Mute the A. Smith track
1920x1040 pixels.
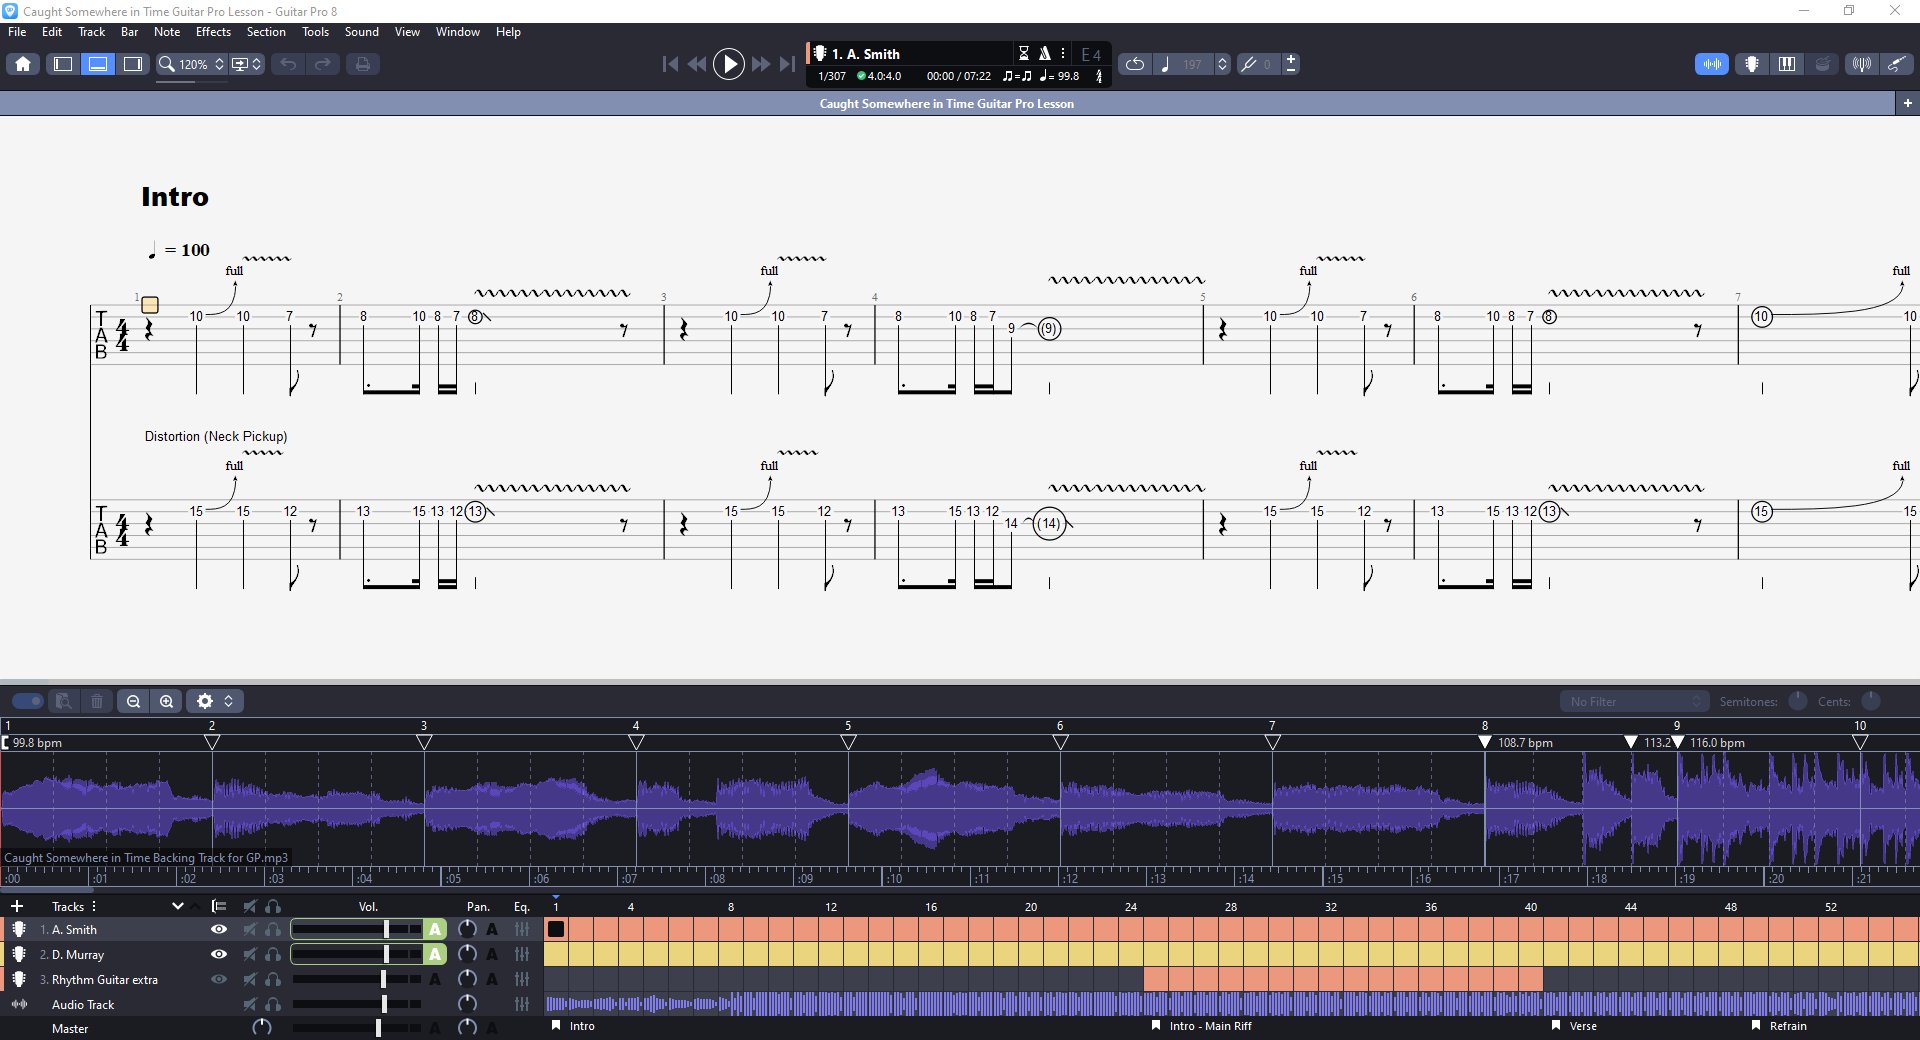tap(250, 929)
